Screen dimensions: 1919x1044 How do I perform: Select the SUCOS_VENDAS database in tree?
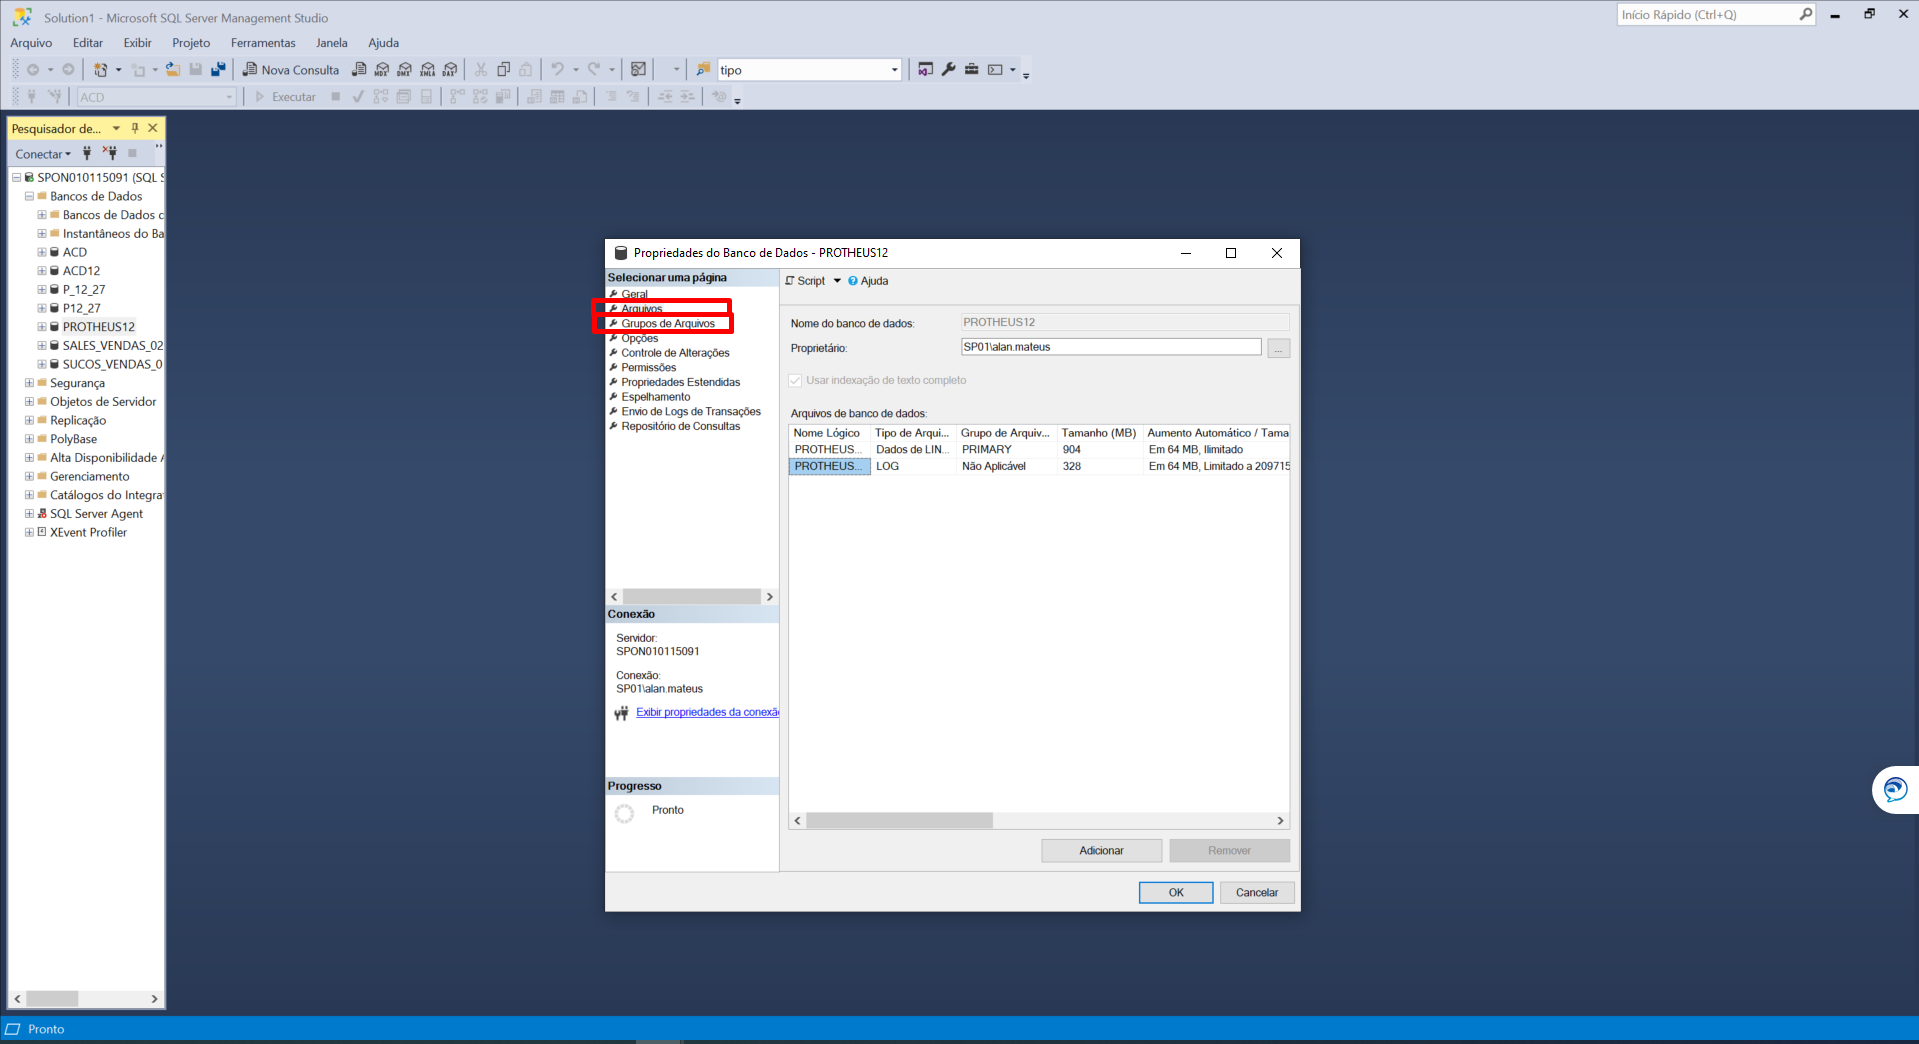click(111, 365)
